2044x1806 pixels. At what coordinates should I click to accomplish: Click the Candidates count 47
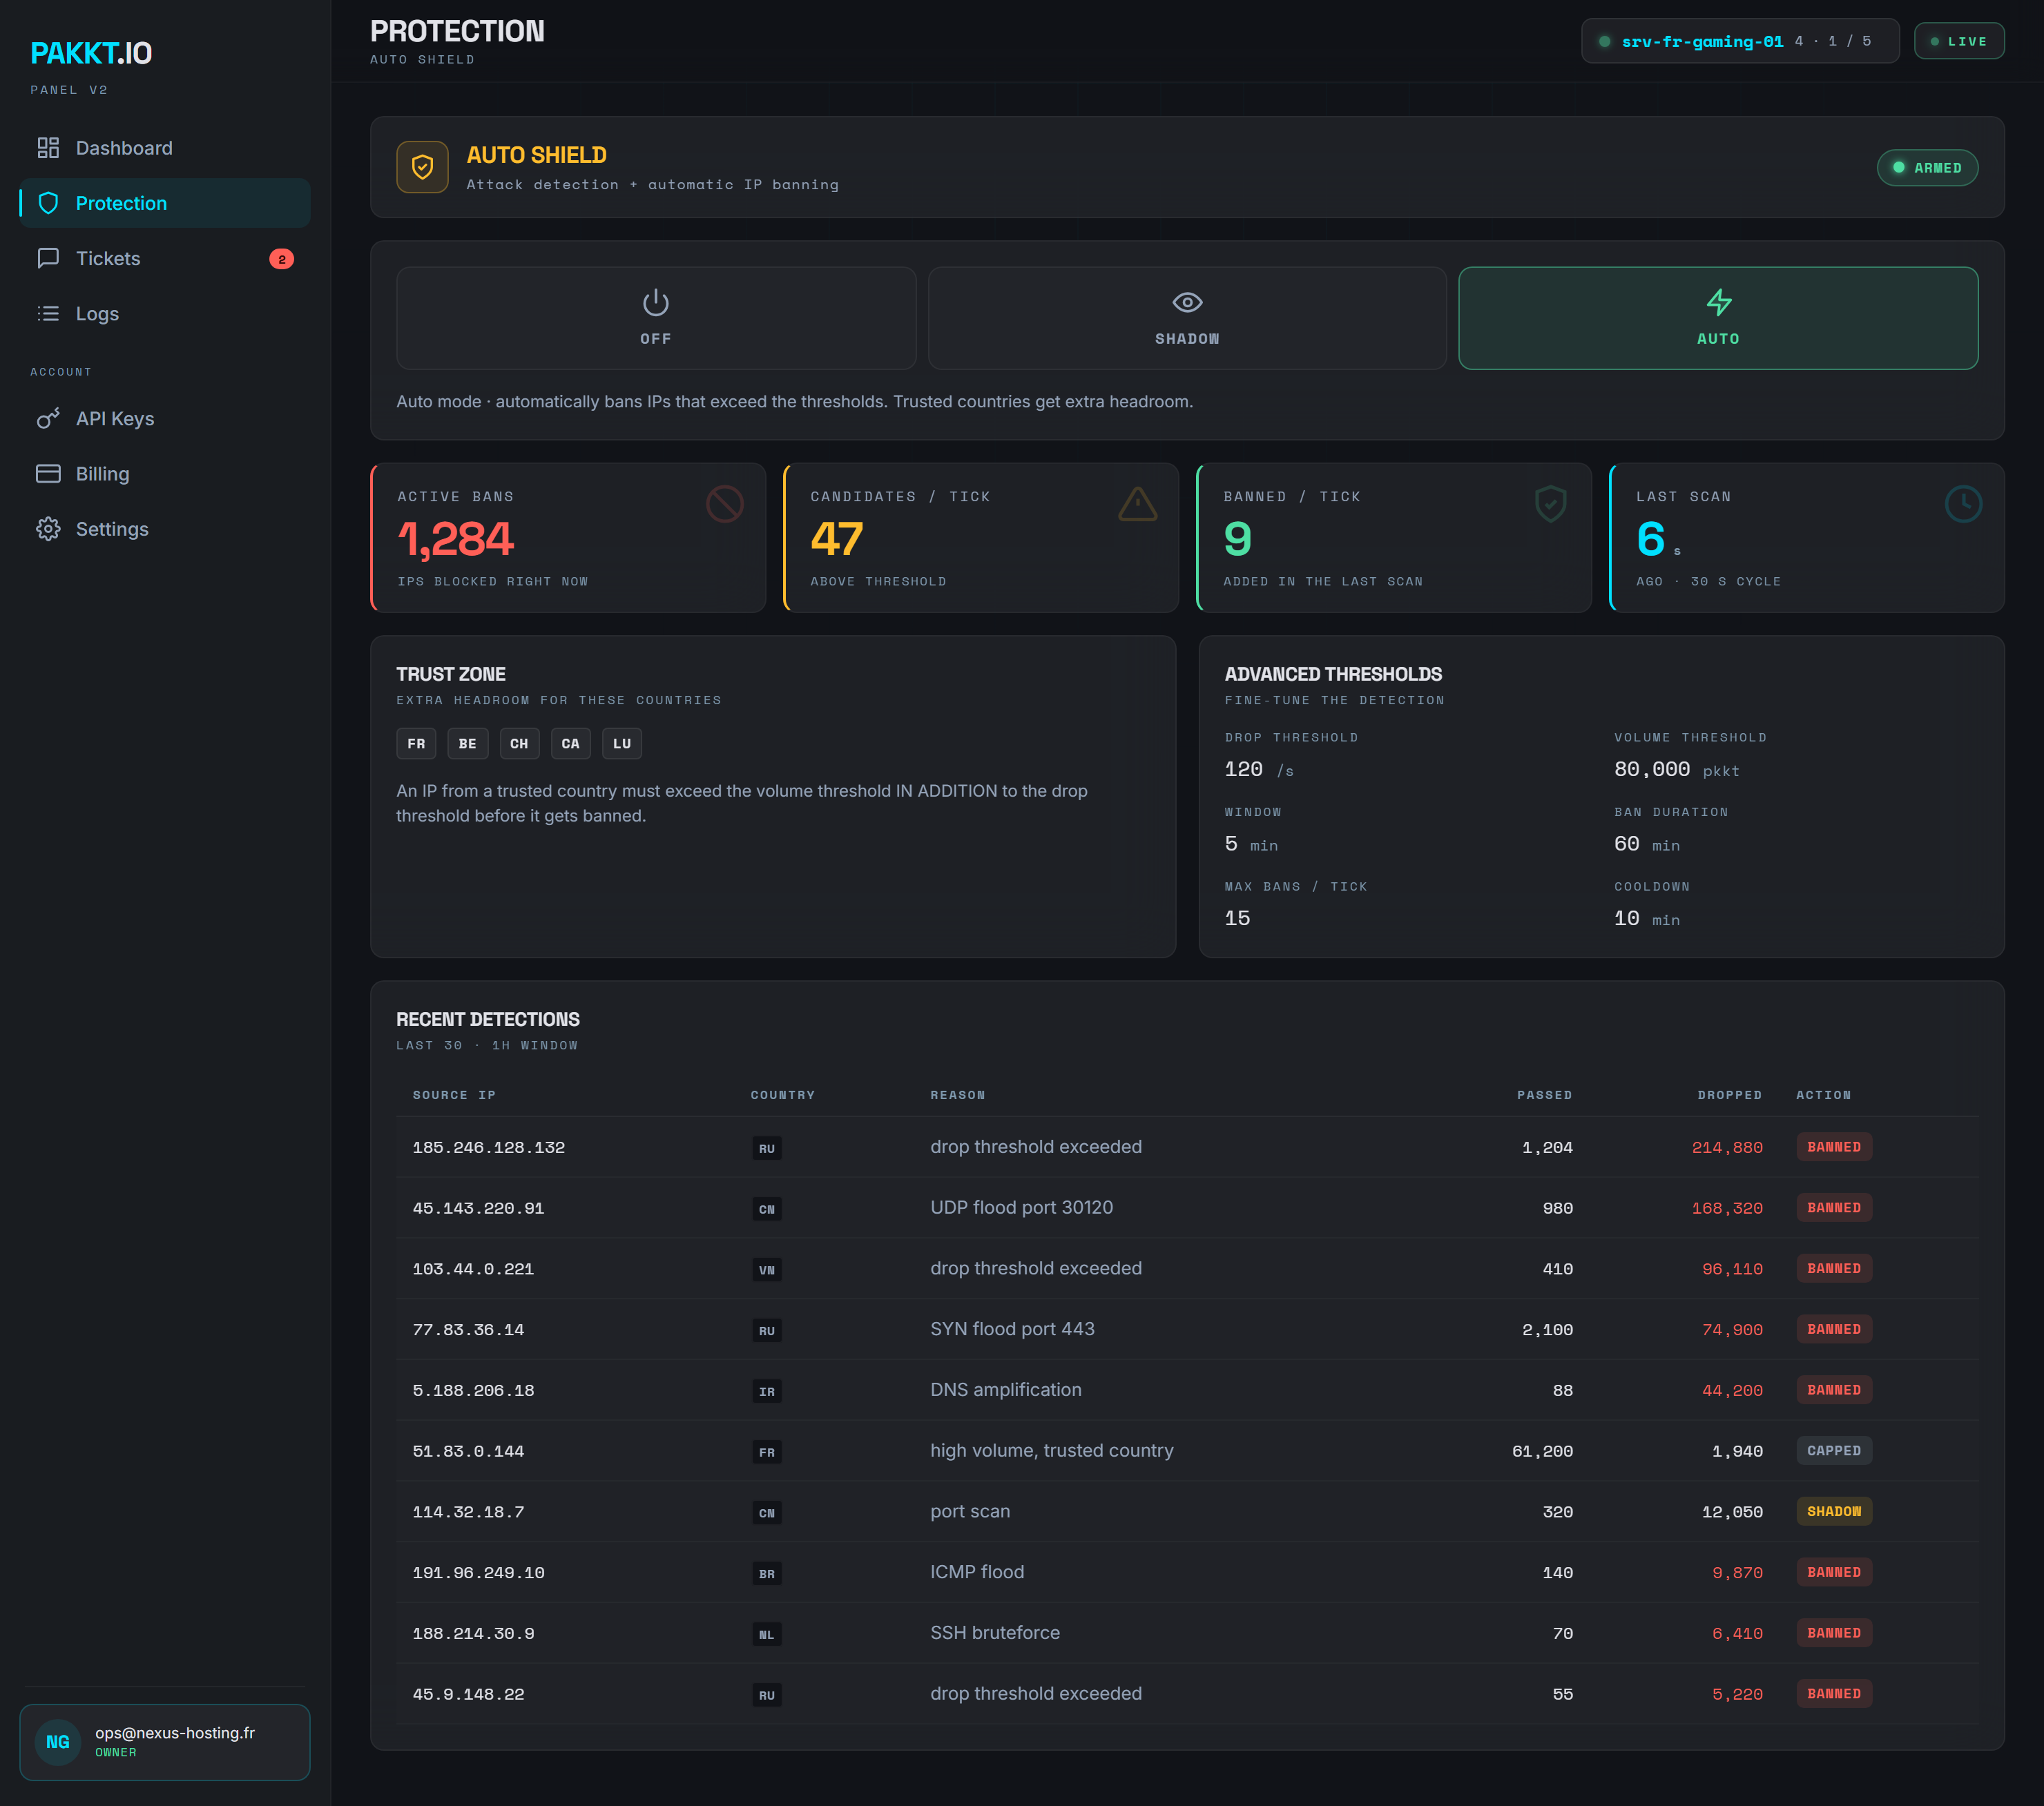tap(837, 539)
